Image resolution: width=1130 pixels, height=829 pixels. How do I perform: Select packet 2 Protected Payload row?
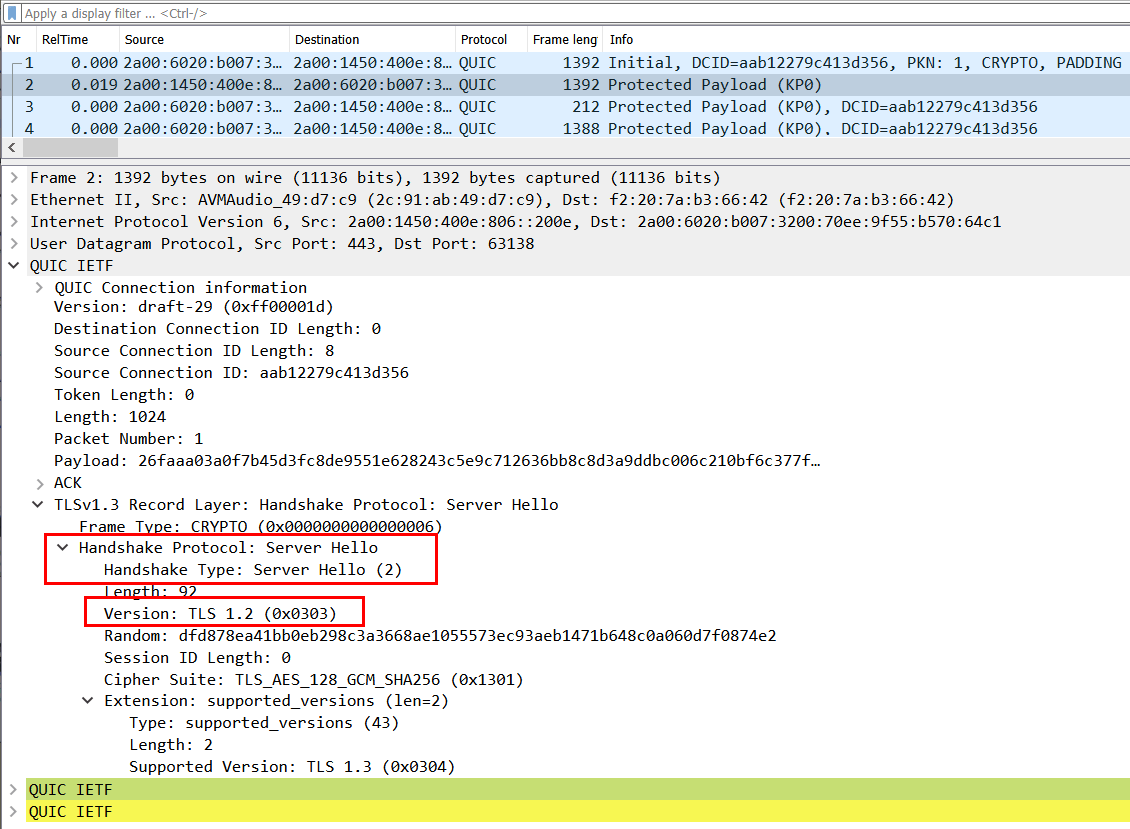[566, 84]
